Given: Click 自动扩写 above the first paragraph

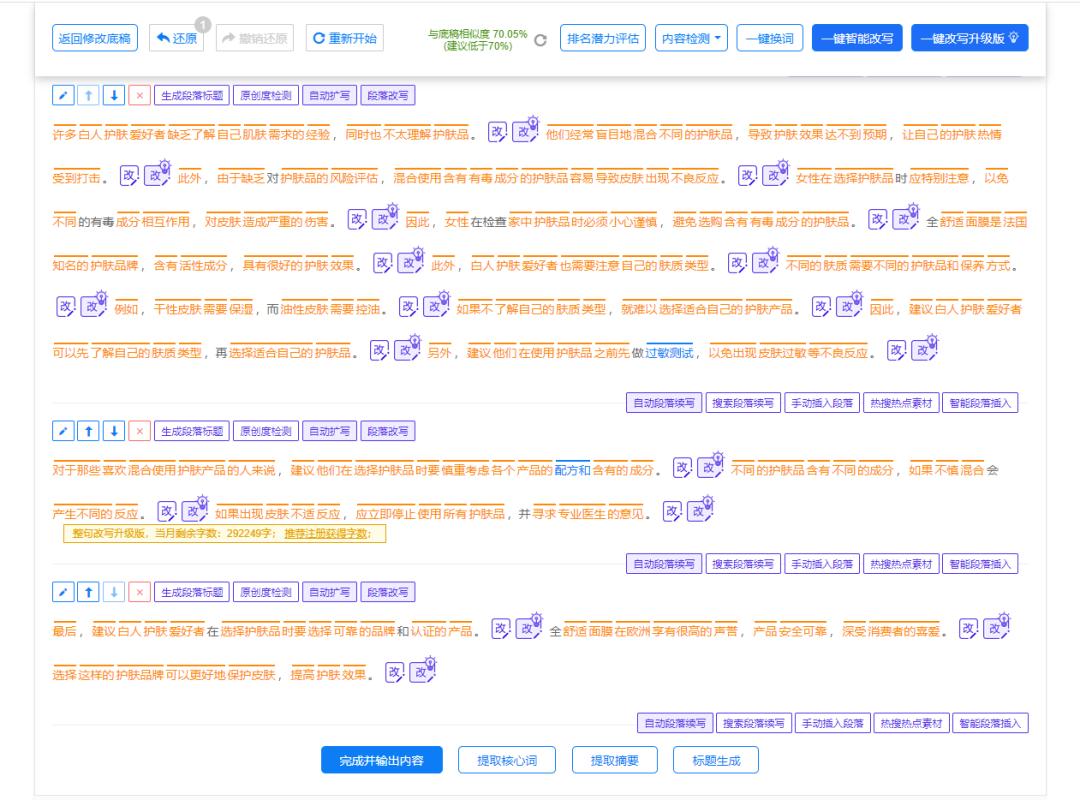Looking at the screenshot, I should coord(329,95).
